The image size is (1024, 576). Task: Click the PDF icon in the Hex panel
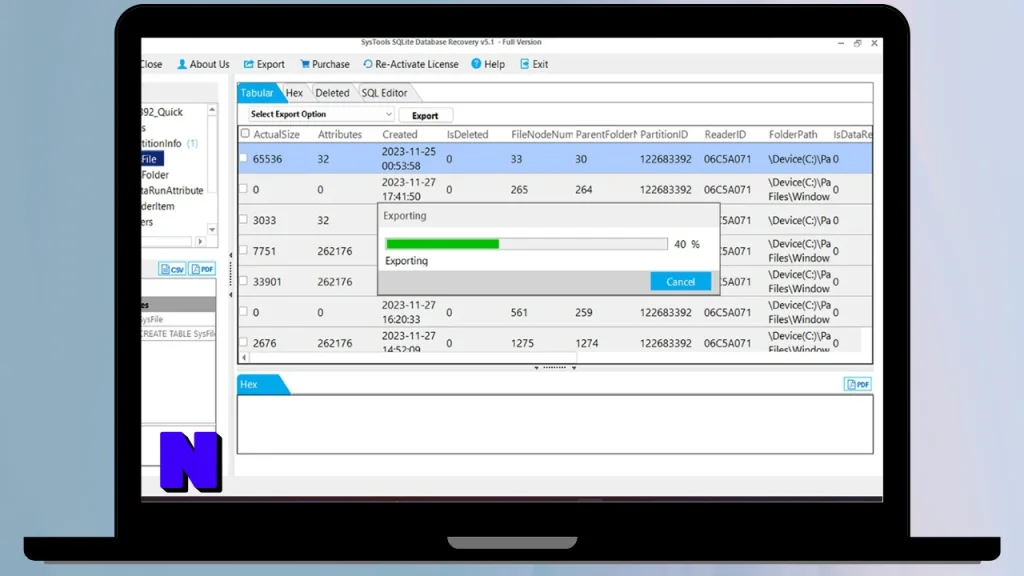[x=857, y=384]
